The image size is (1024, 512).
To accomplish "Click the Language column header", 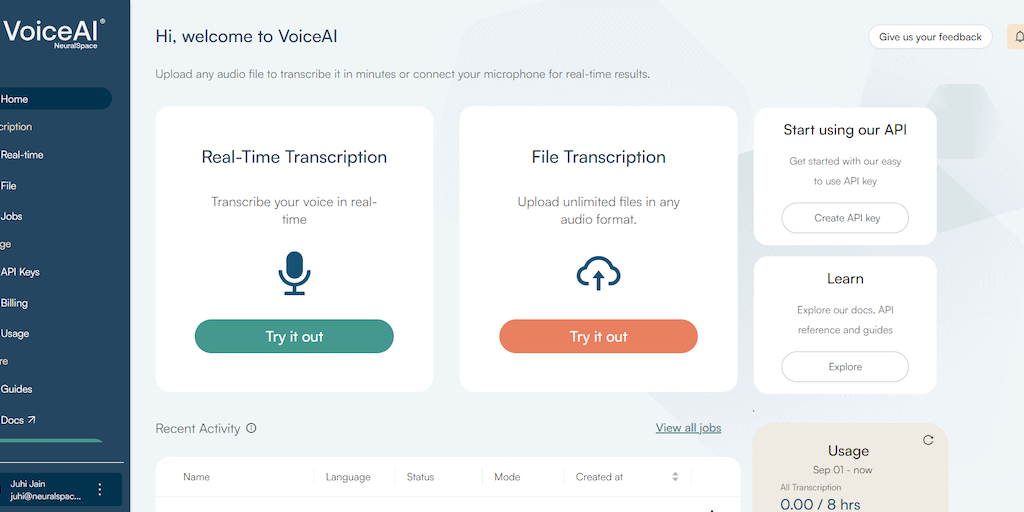I will click(x=348, y=477).
